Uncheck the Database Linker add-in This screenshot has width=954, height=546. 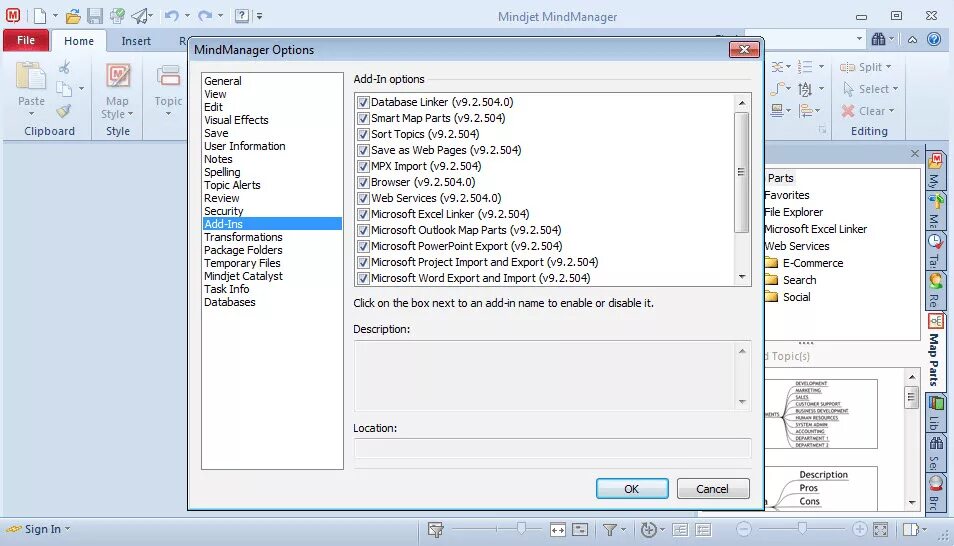[x=363, y=102]
